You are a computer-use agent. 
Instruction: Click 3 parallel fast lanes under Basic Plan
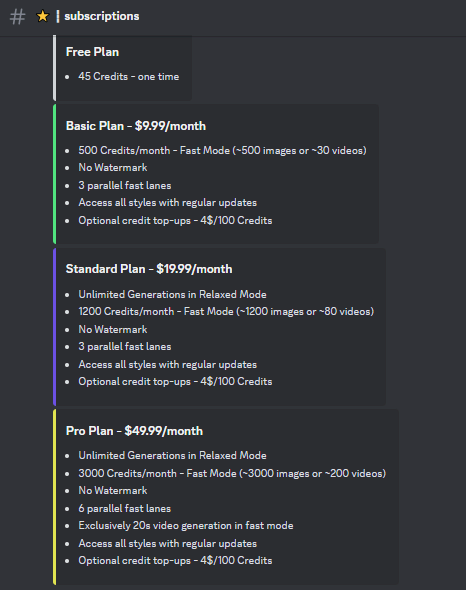(125, 186)
